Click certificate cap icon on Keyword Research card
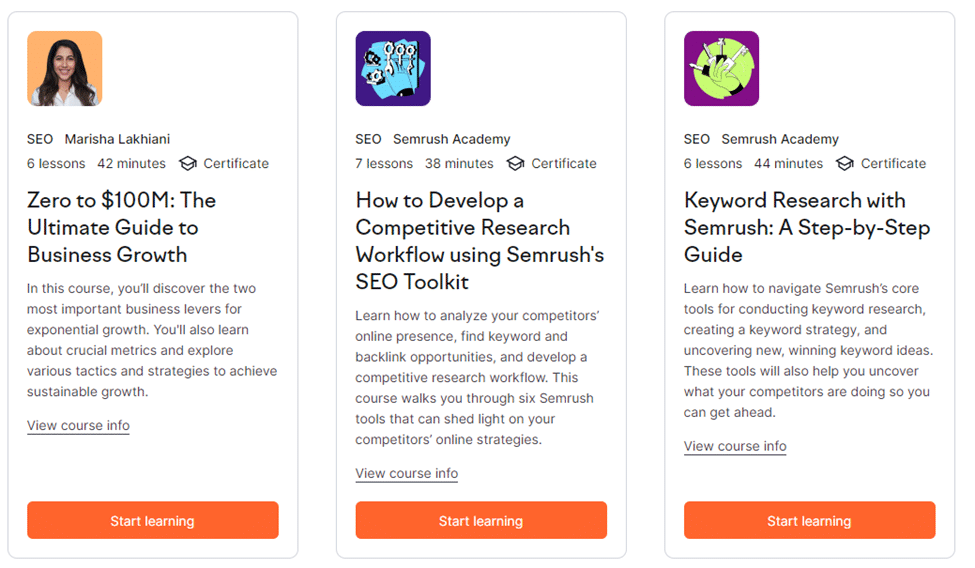This screenshot has width=975, height=568. pyautogui.click(x=844, y=164)
